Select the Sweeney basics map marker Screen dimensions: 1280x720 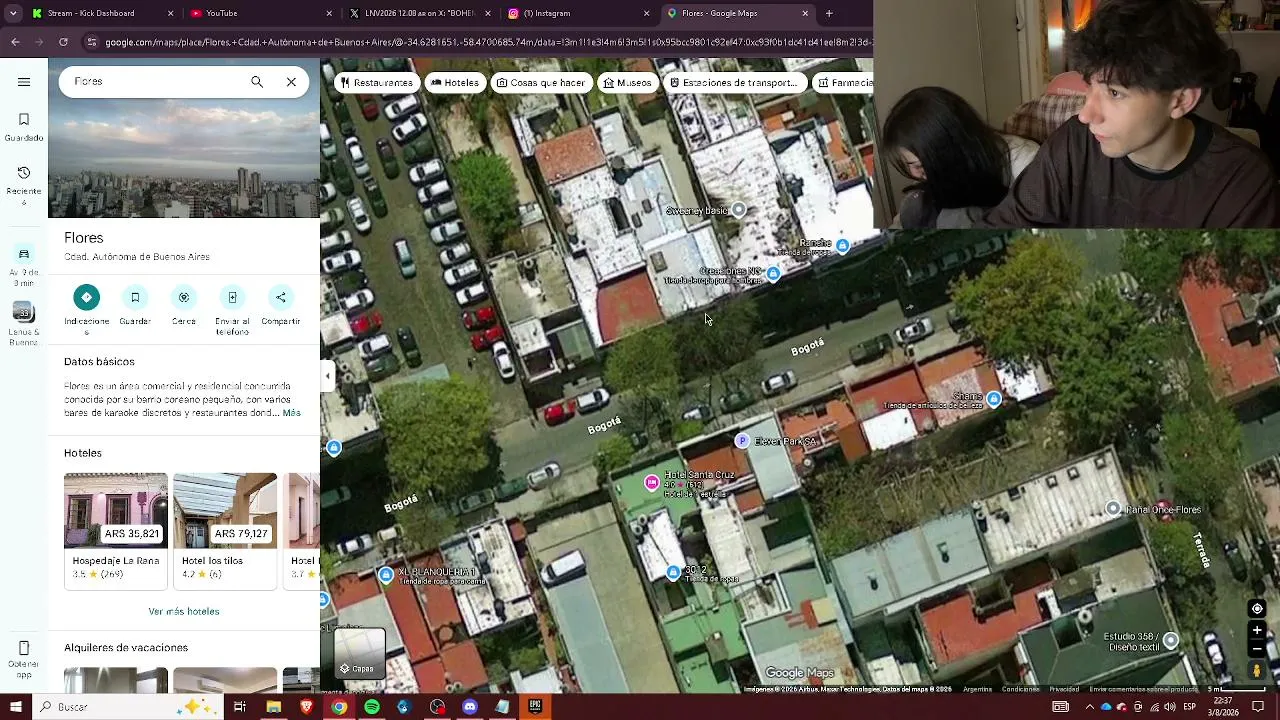point(738,210)
